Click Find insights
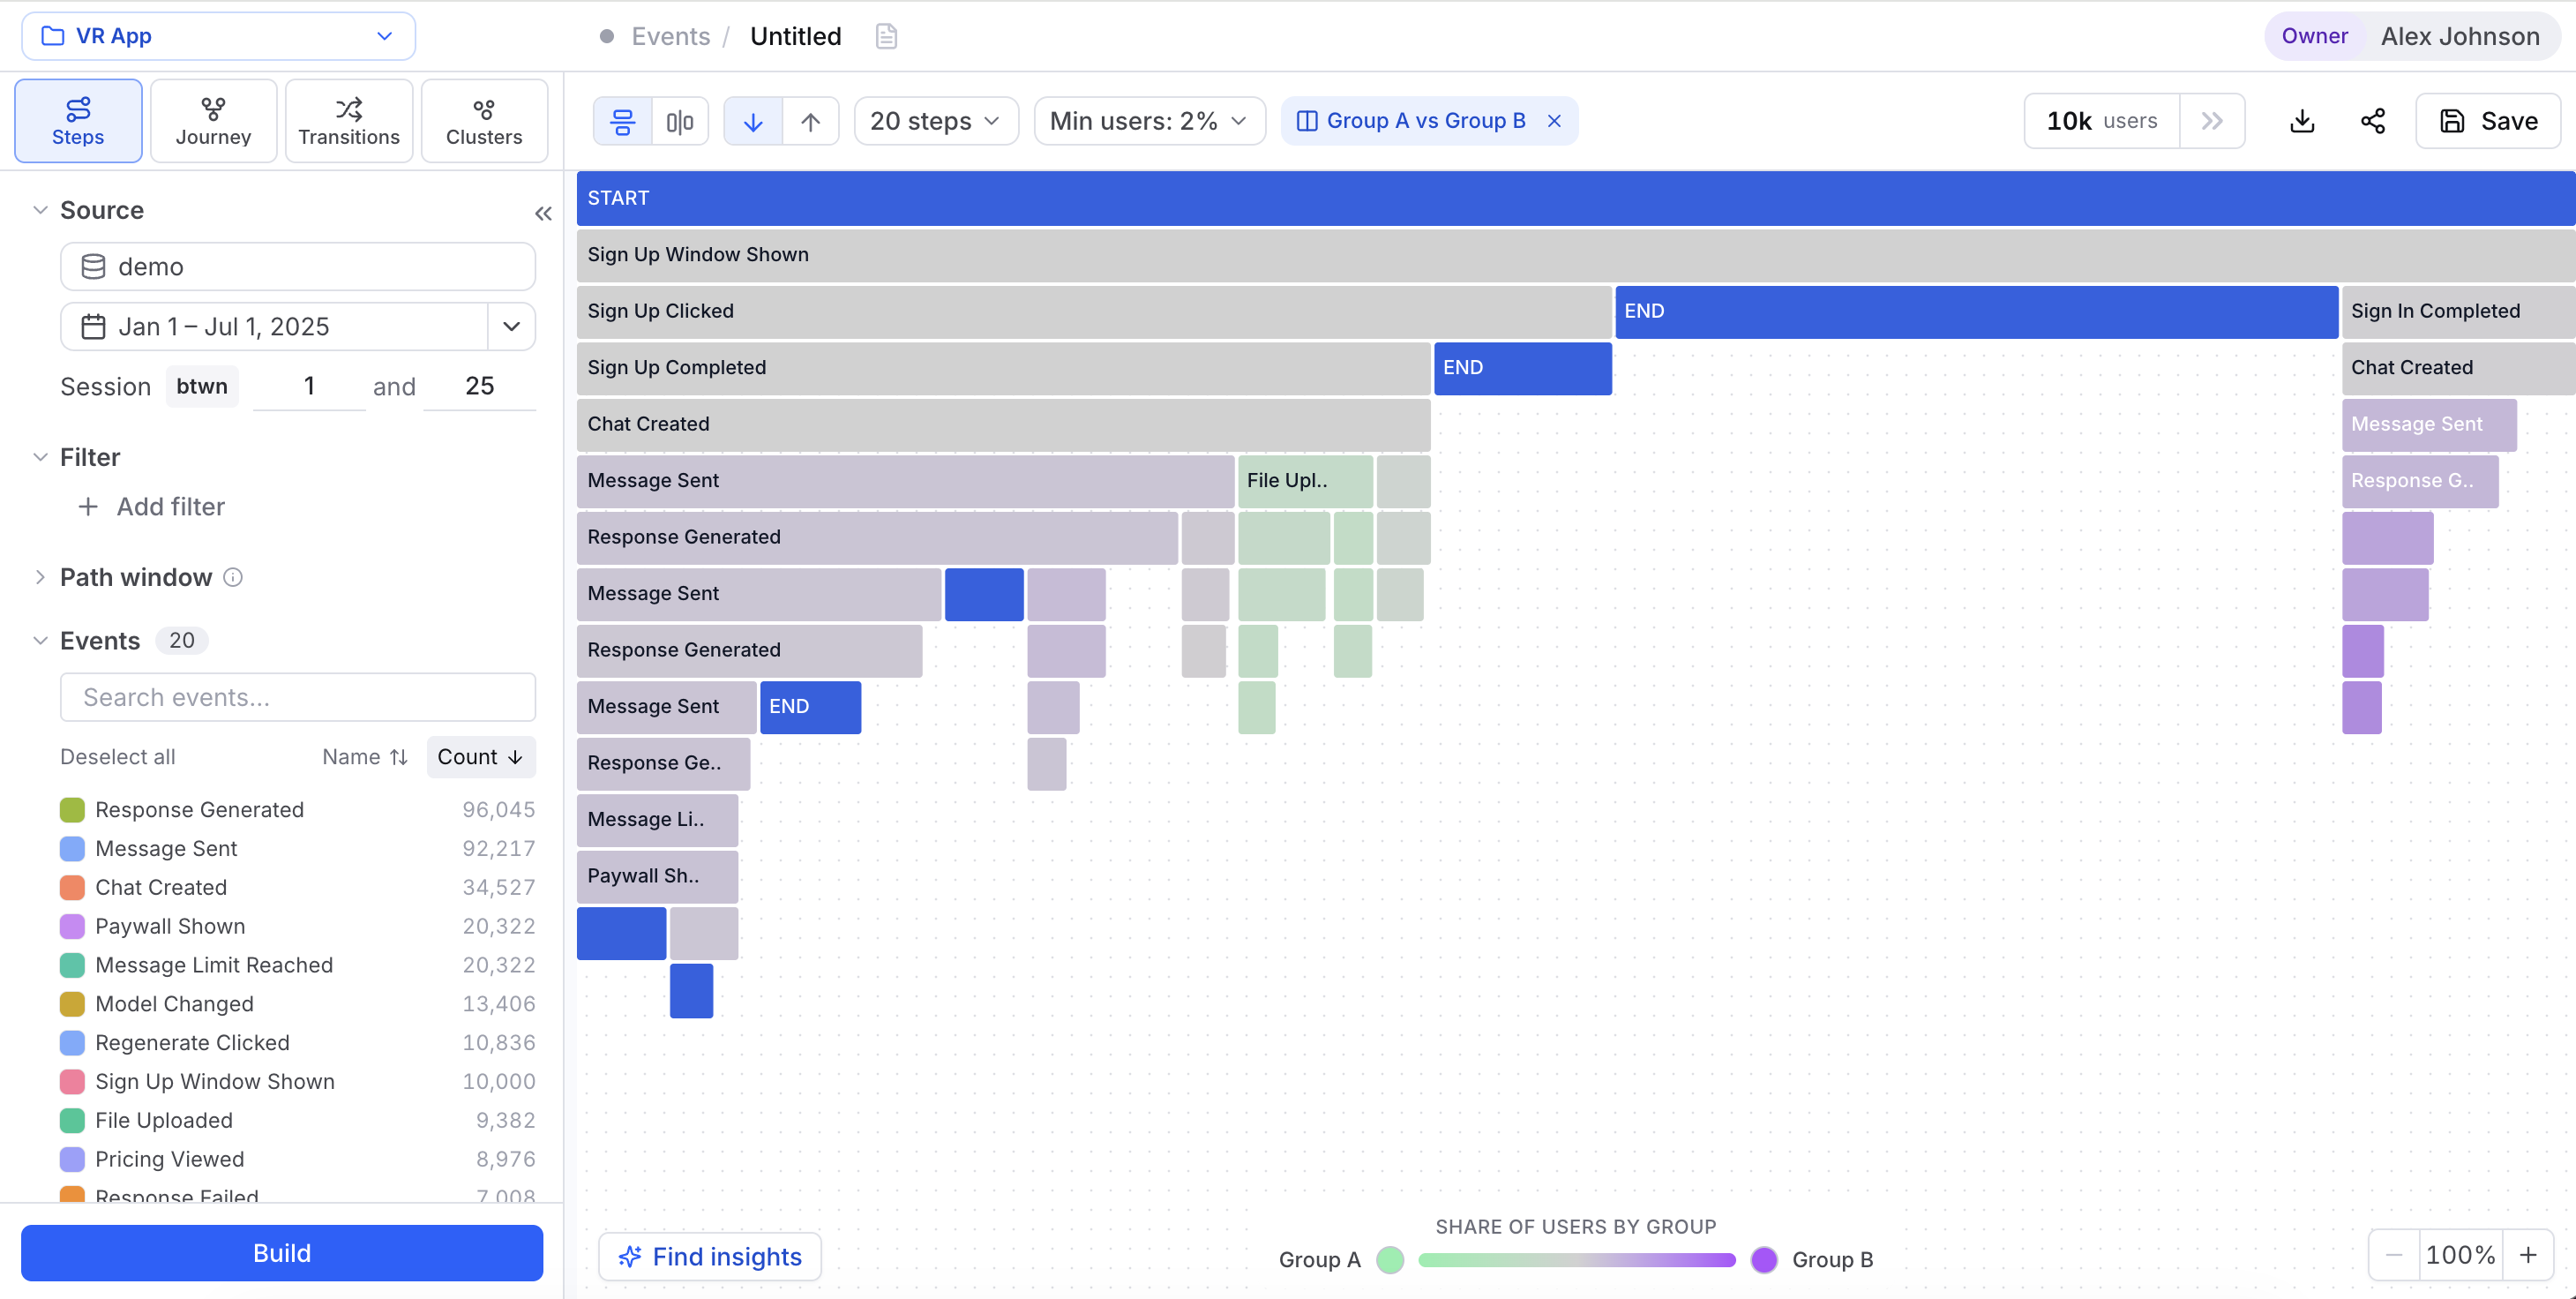The image size is (2576, 1299). 710,1256
